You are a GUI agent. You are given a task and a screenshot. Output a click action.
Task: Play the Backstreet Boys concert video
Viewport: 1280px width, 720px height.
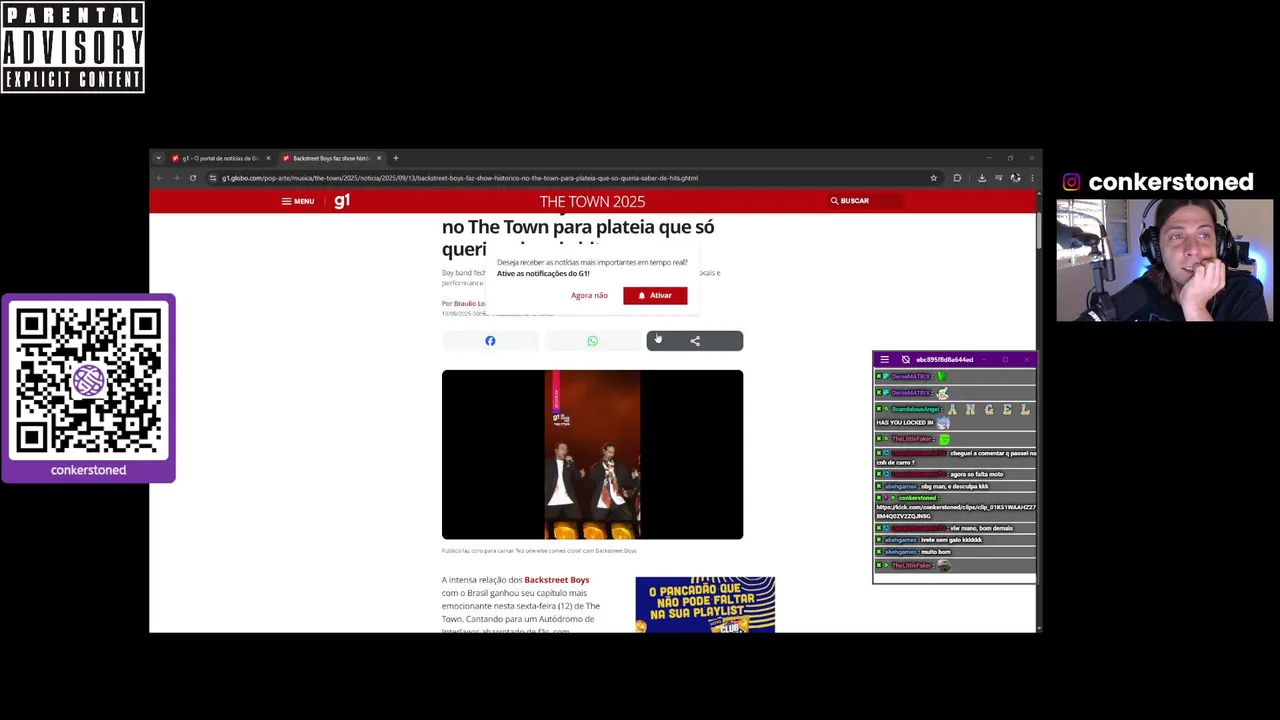click(592, 455)
